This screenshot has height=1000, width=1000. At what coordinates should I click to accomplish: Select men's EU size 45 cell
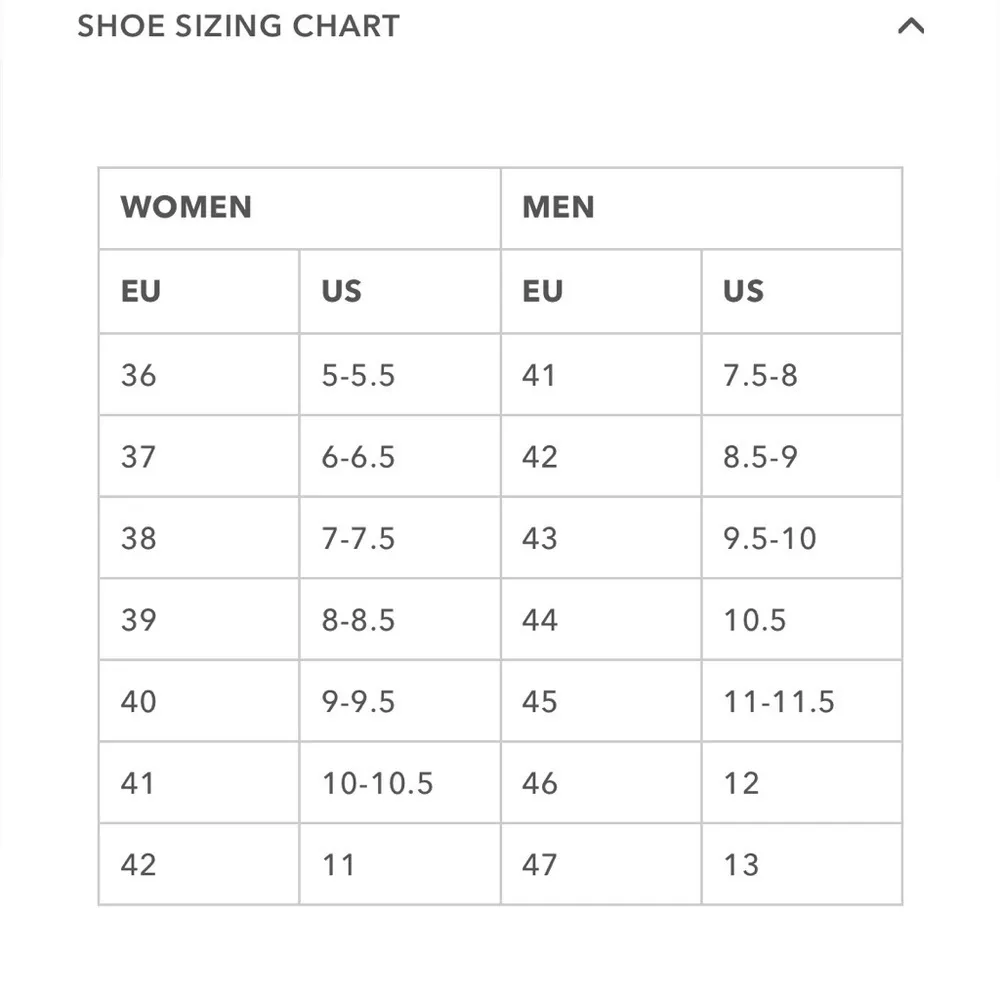click(540, 702)
